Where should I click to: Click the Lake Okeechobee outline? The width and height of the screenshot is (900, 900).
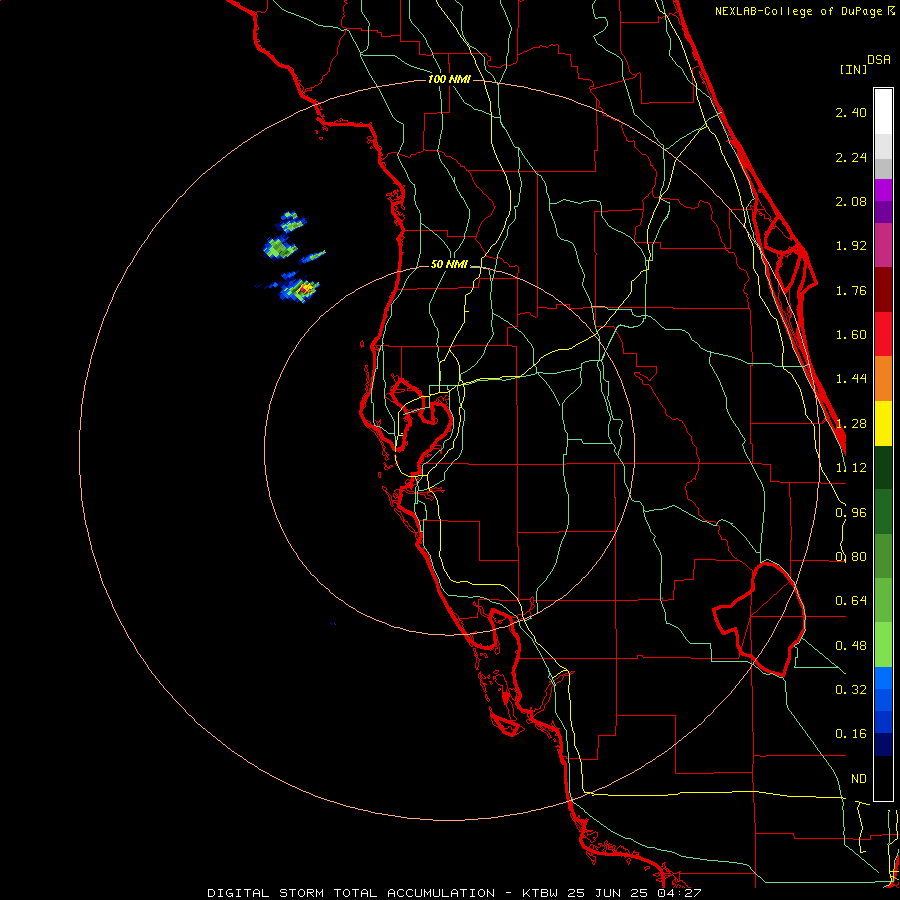759,619
